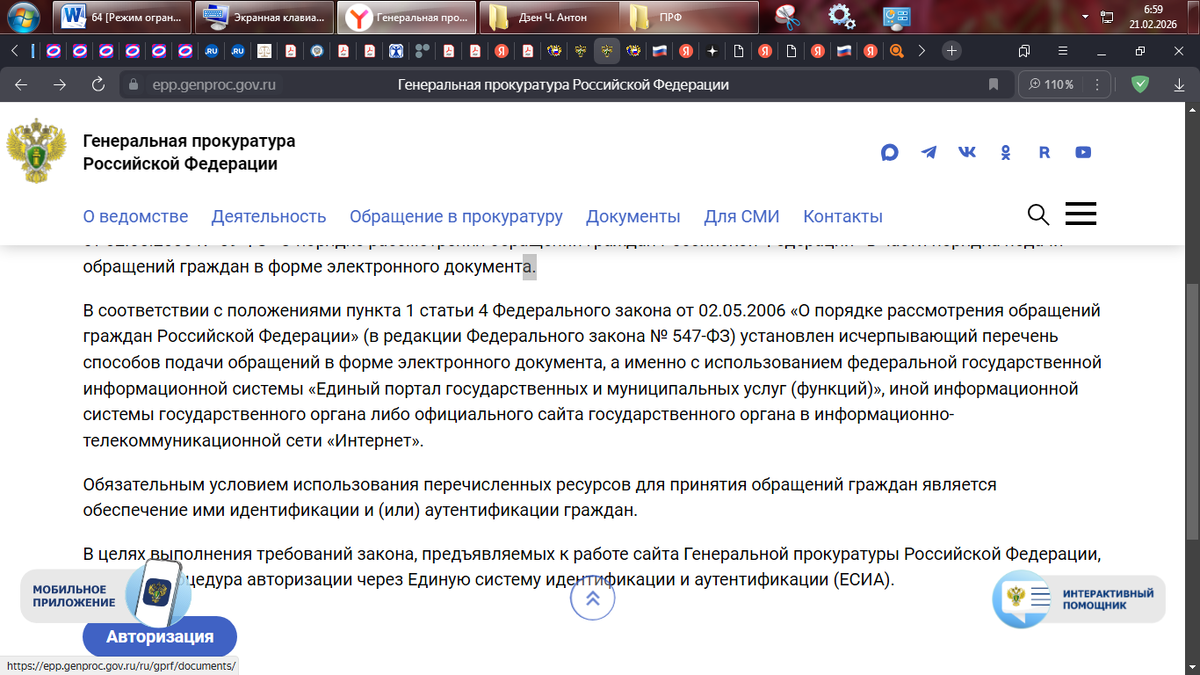Open the MAX messenger link icon
Screen dimensions: 1200x675
coord(890,153)
